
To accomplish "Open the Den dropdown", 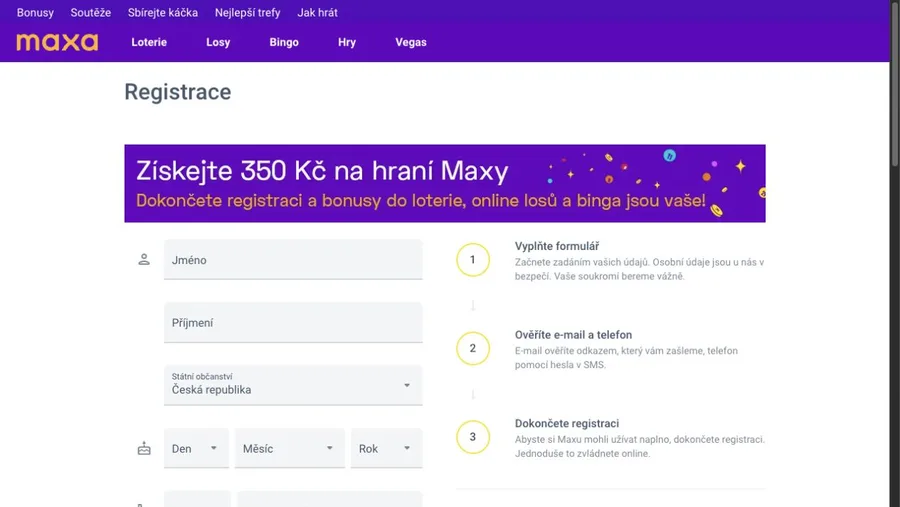I will (x=196, y=448).
